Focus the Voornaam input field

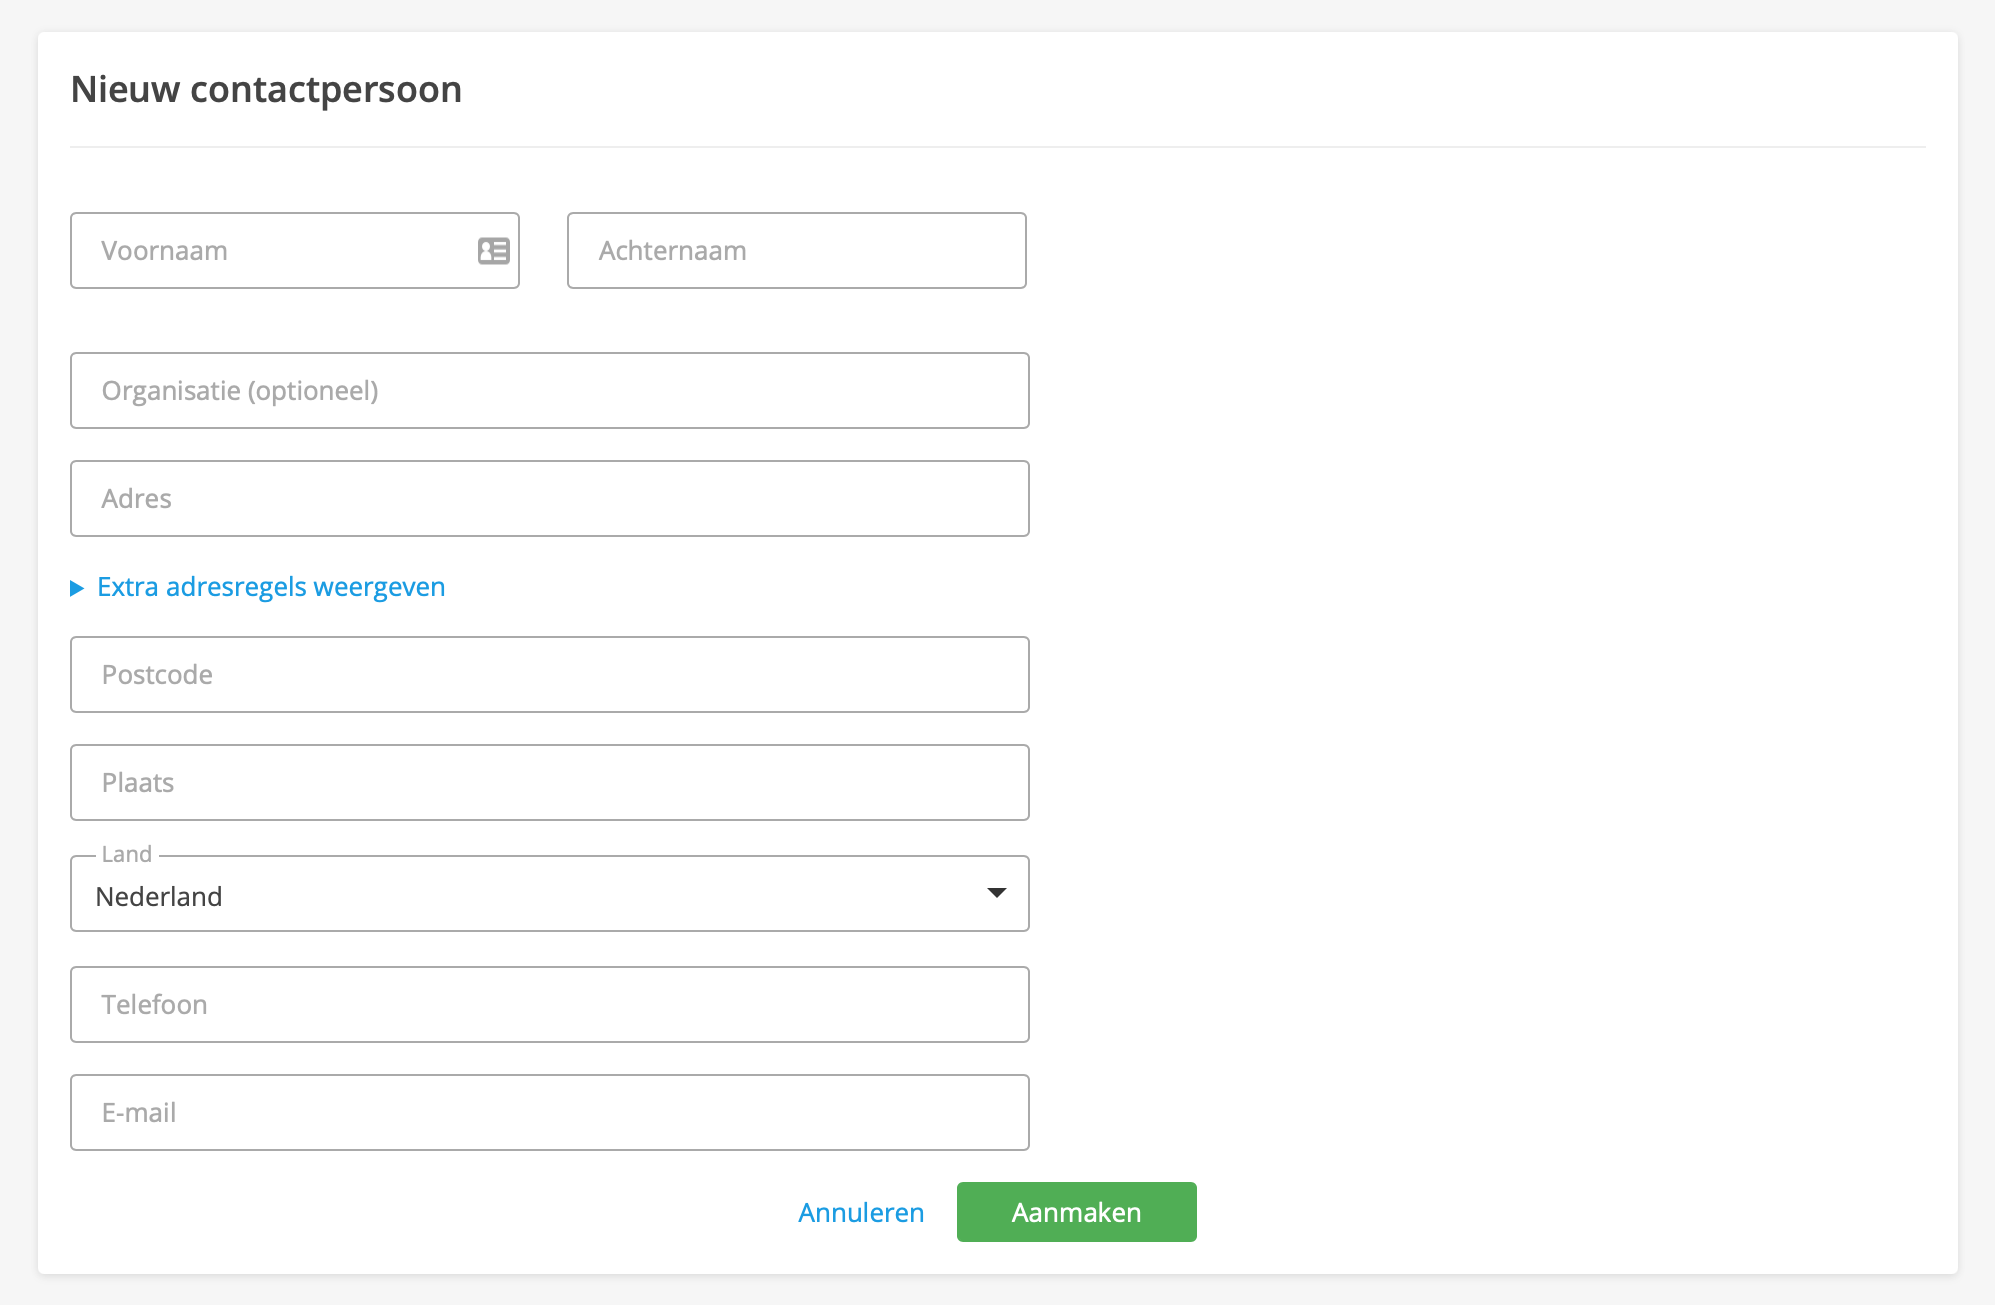(295, 251)
